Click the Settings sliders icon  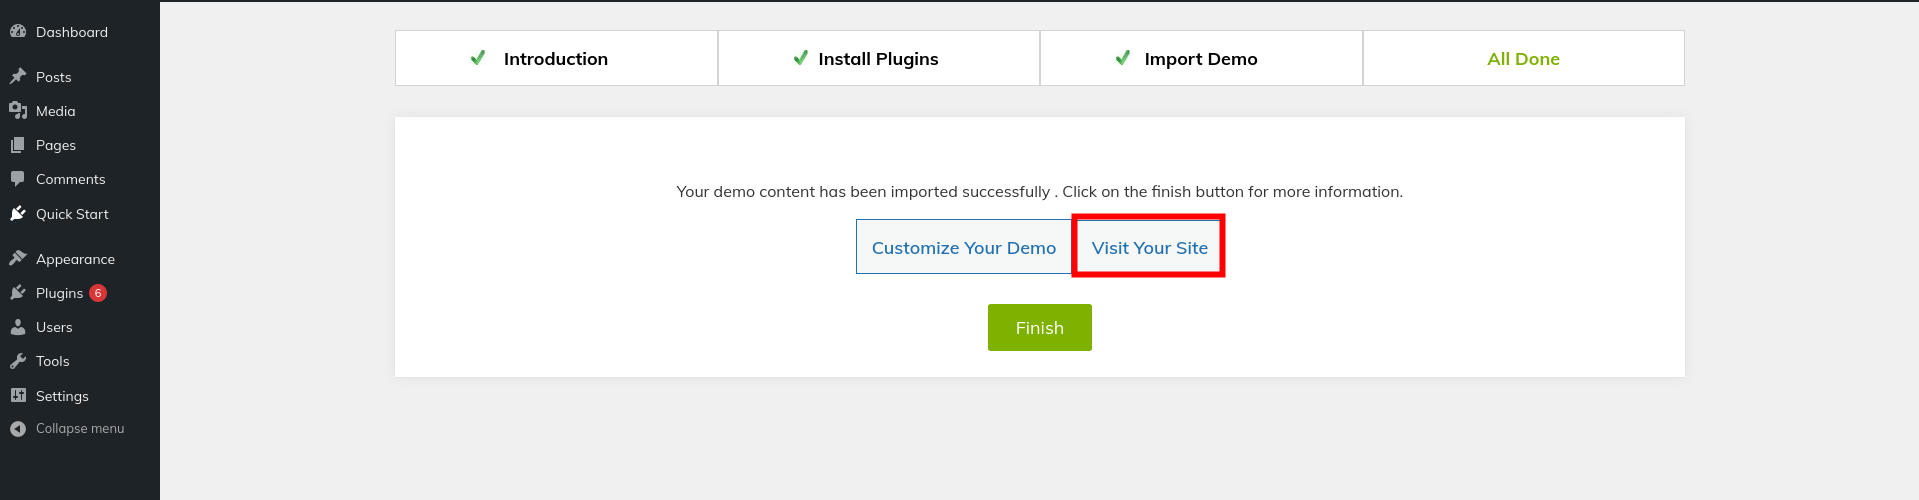click(x=18, y=396)
